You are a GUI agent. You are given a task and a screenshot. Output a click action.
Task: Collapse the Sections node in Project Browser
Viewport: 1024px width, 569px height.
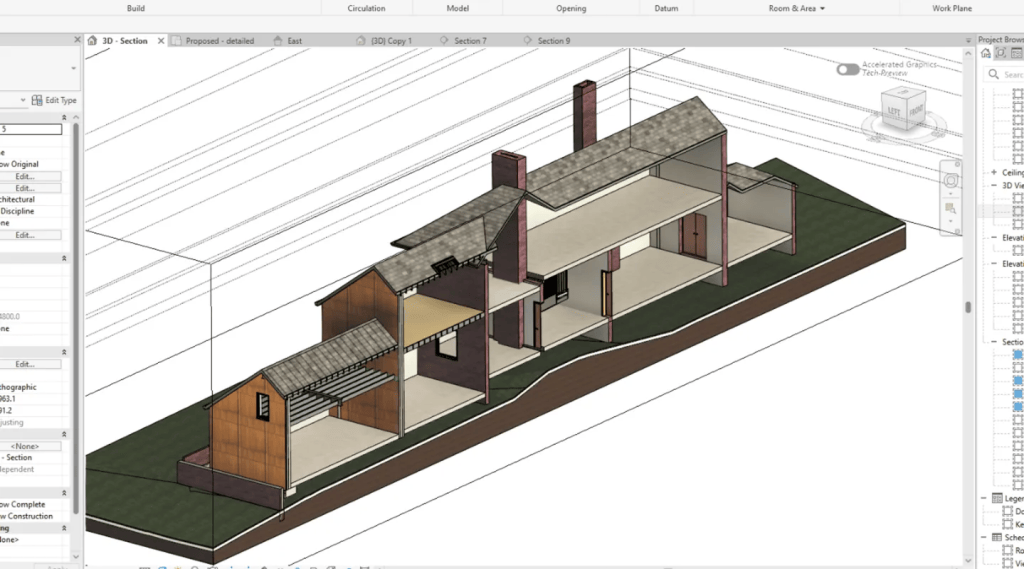[993, 342]
